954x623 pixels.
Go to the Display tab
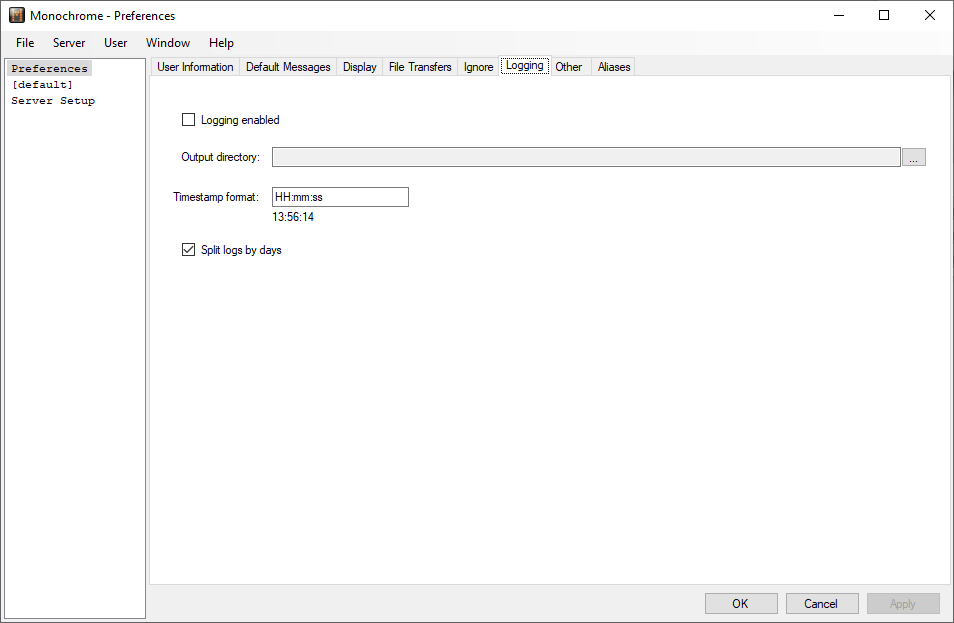(360, 67)
